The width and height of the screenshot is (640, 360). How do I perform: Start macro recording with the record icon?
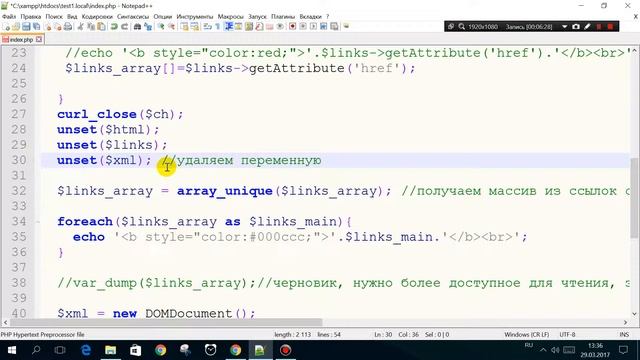[x=293, y=27]
